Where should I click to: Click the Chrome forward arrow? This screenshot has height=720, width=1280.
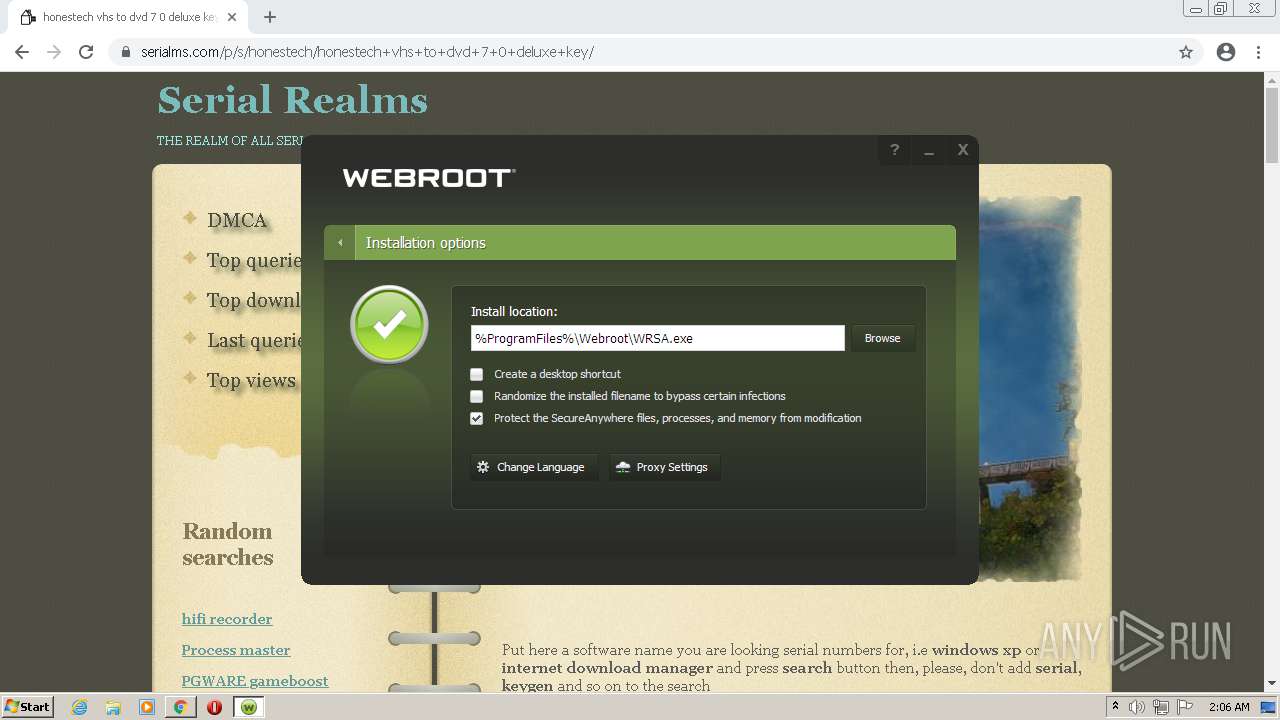(x=54, y=52)
